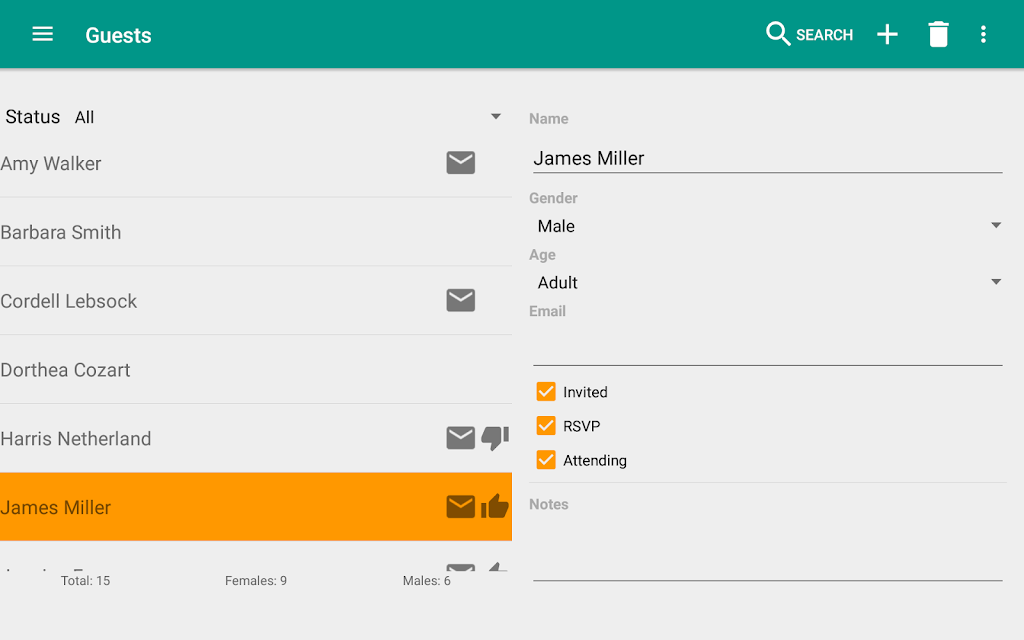
Task: Toggle the Attending checkbox
Action: (546, 460)
